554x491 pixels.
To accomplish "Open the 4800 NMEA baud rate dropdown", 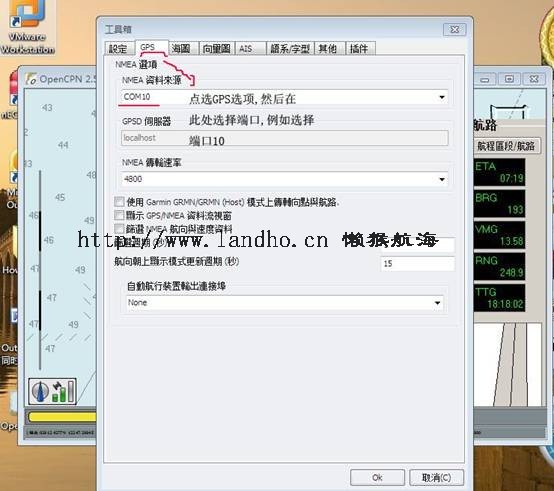I will 442,179.
